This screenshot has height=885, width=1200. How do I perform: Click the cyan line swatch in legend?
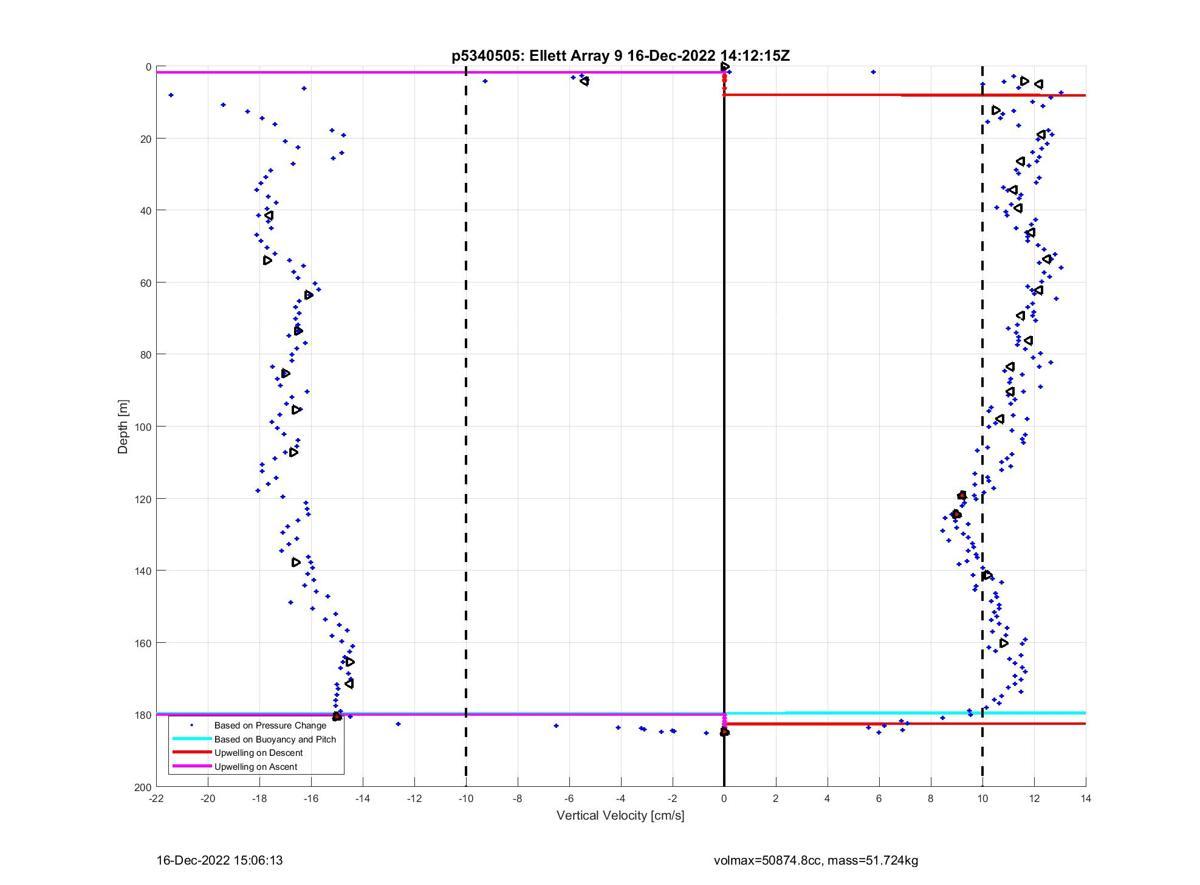[x=191, y=739]
